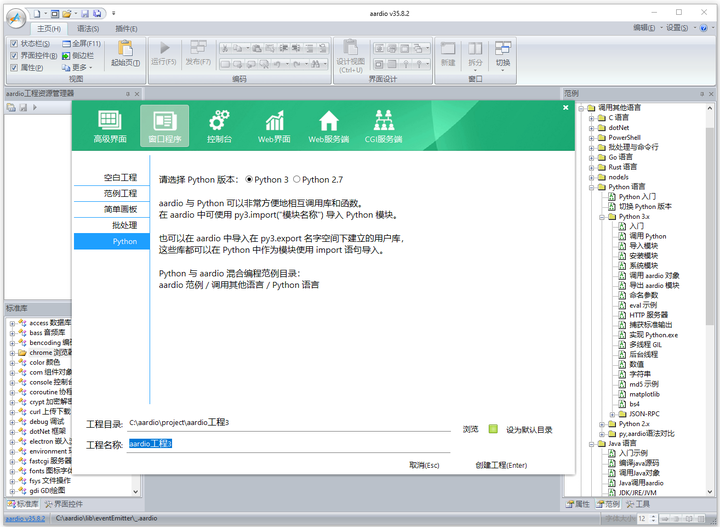This screenshot has width=720, height=527.
Task: Expand the Python 2.x folder
Action: coord(602,424)
